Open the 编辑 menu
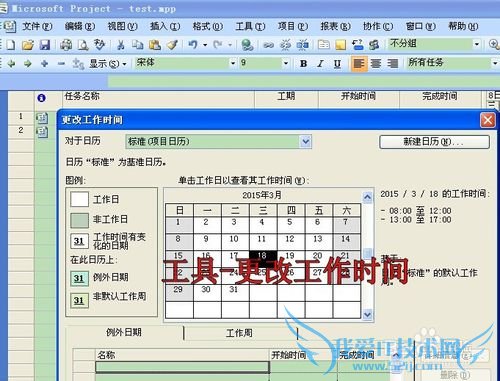 [80, 26]
